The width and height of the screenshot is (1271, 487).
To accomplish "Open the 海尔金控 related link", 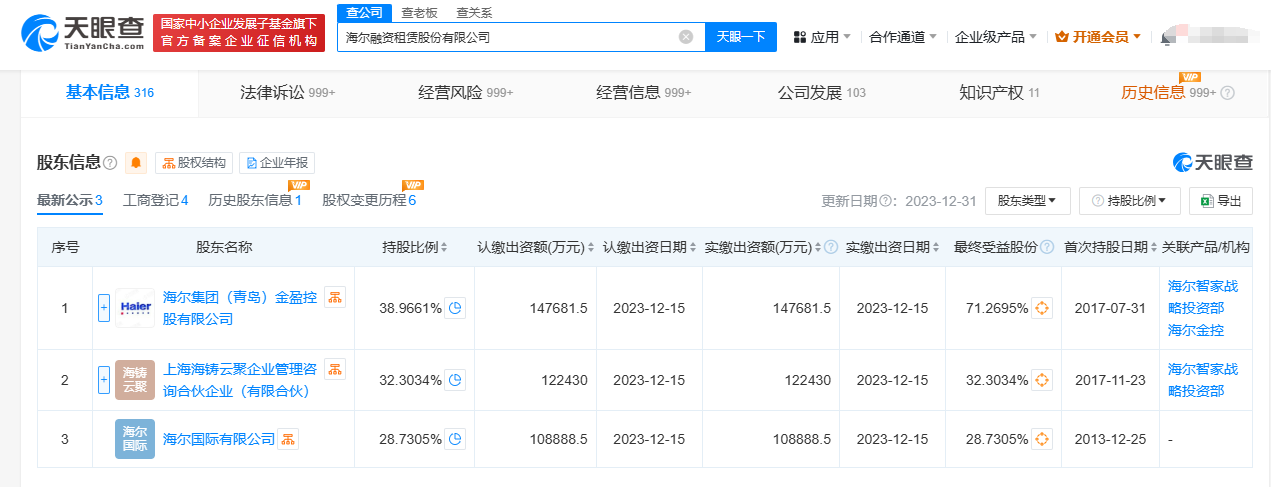I will (1196, 330).
